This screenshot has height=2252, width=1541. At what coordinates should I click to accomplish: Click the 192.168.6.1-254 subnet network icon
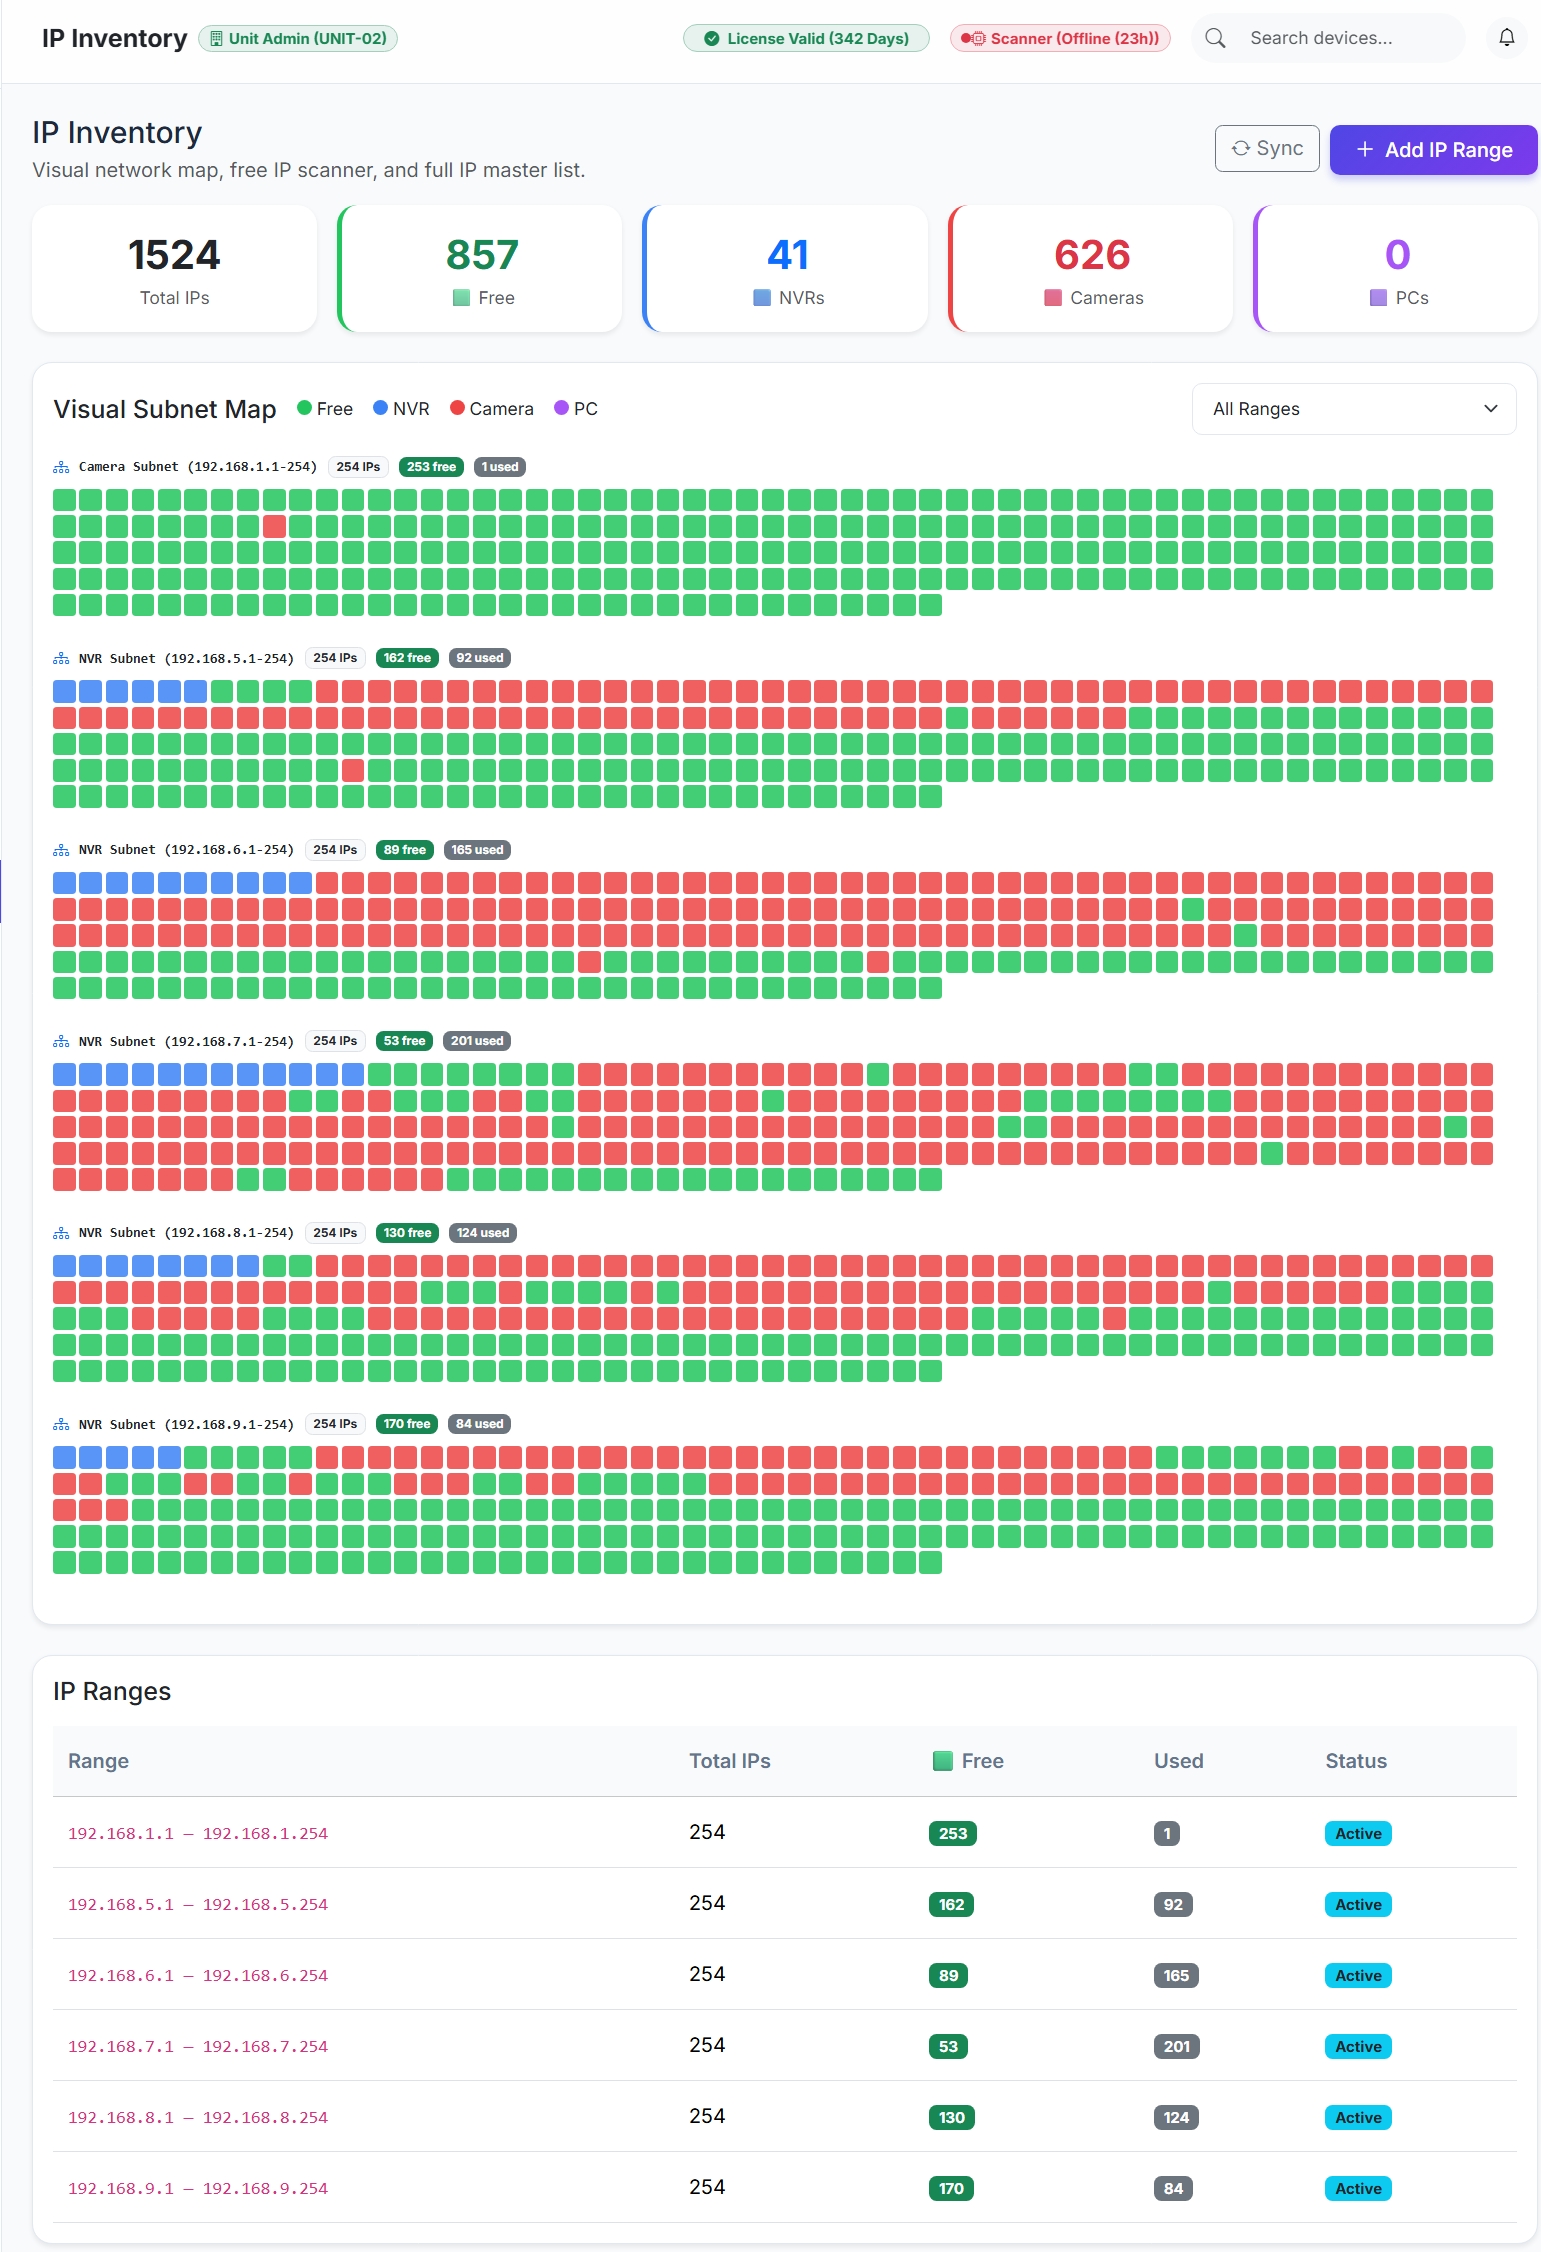[x=61, y=850]
